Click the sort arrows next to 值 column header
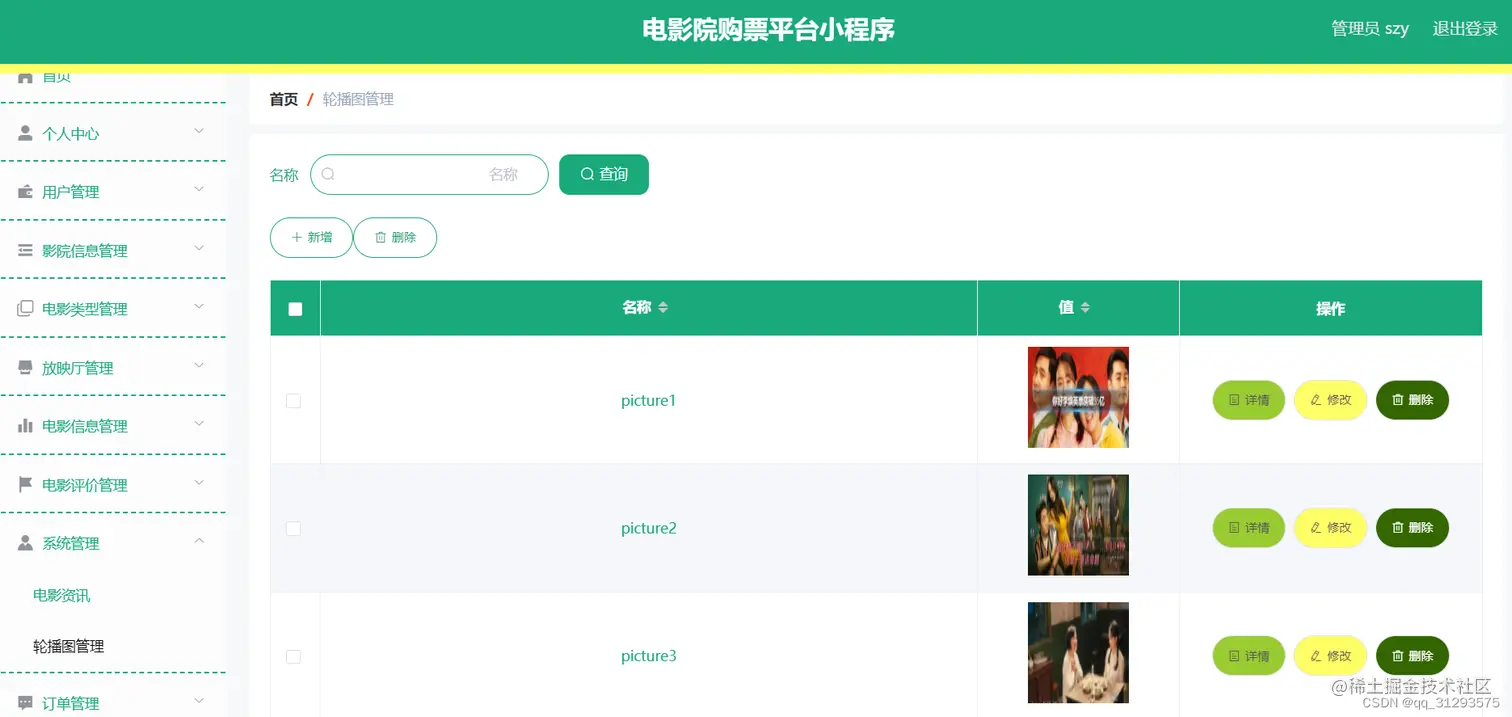This screenshot has height=717, width=1512. click(x=1085, y=307)
